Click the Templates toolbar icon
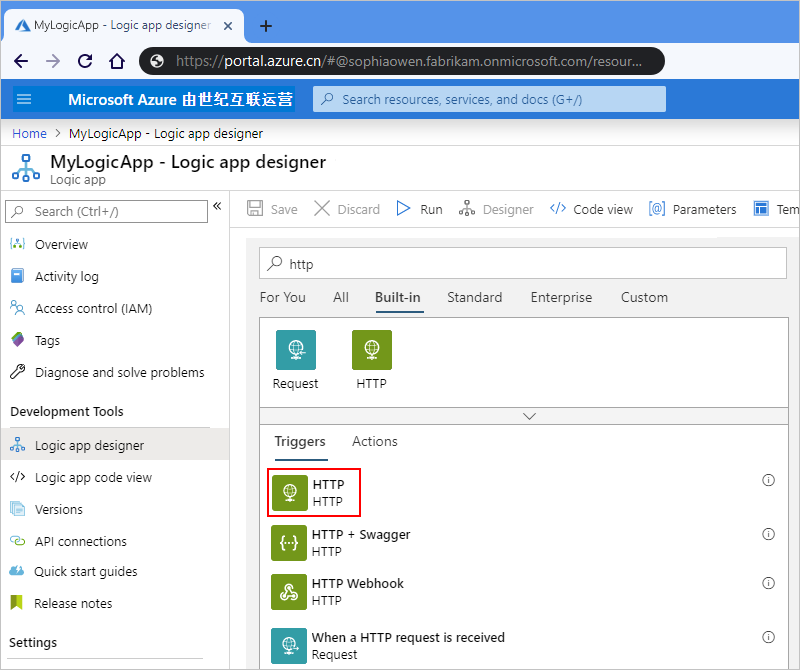Screen dimensions: 800x670 [761, 209]
